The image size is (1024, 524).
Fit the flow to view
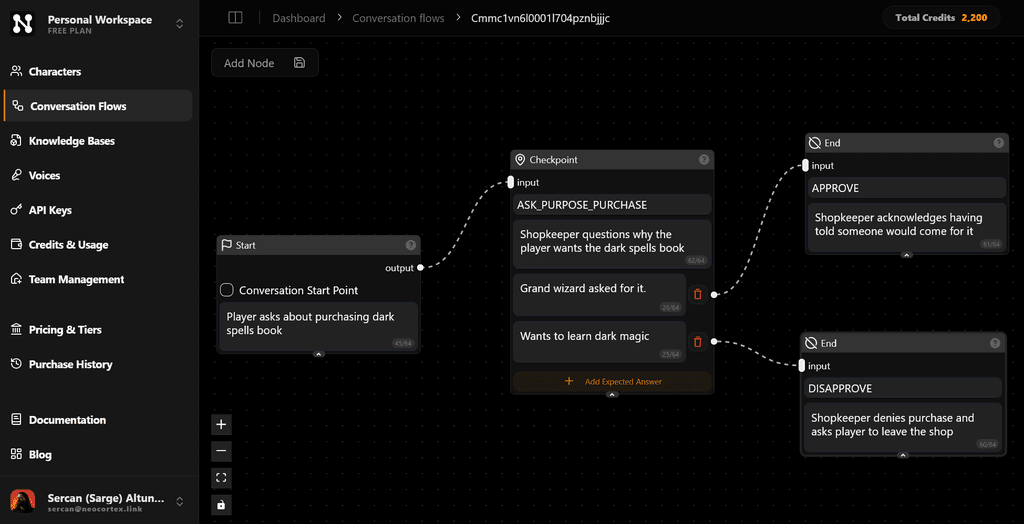tap(221, 478)
